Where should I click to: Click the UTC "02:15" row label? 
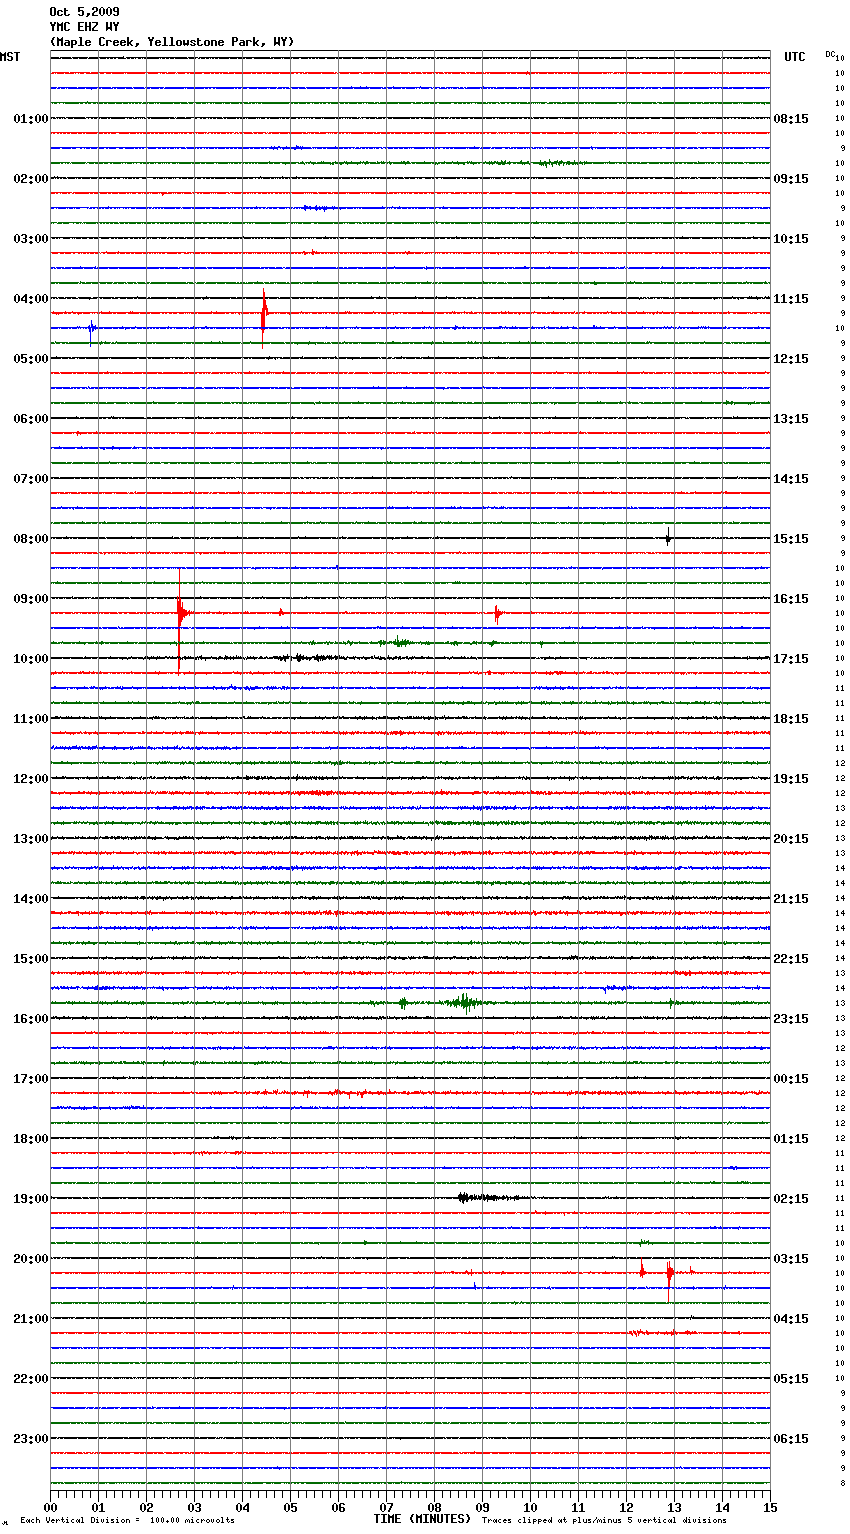pos(791,1199)
